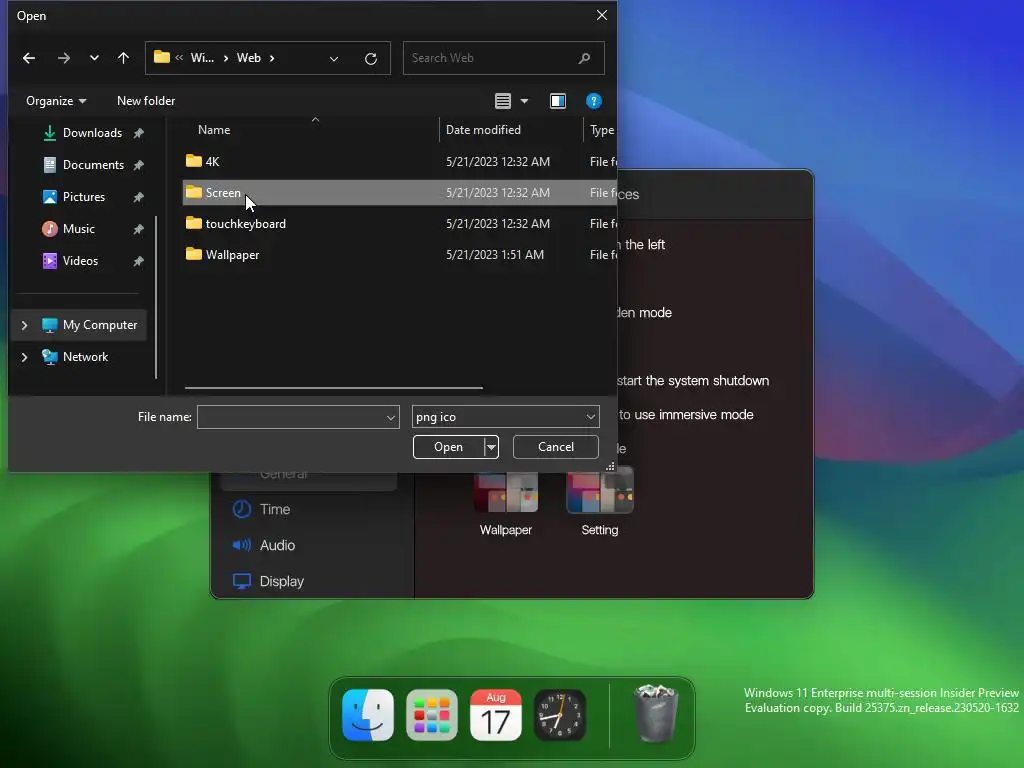The image size is (1024, 768).
Task: Select the touchkeyboard folder
Action: point(400,223)
